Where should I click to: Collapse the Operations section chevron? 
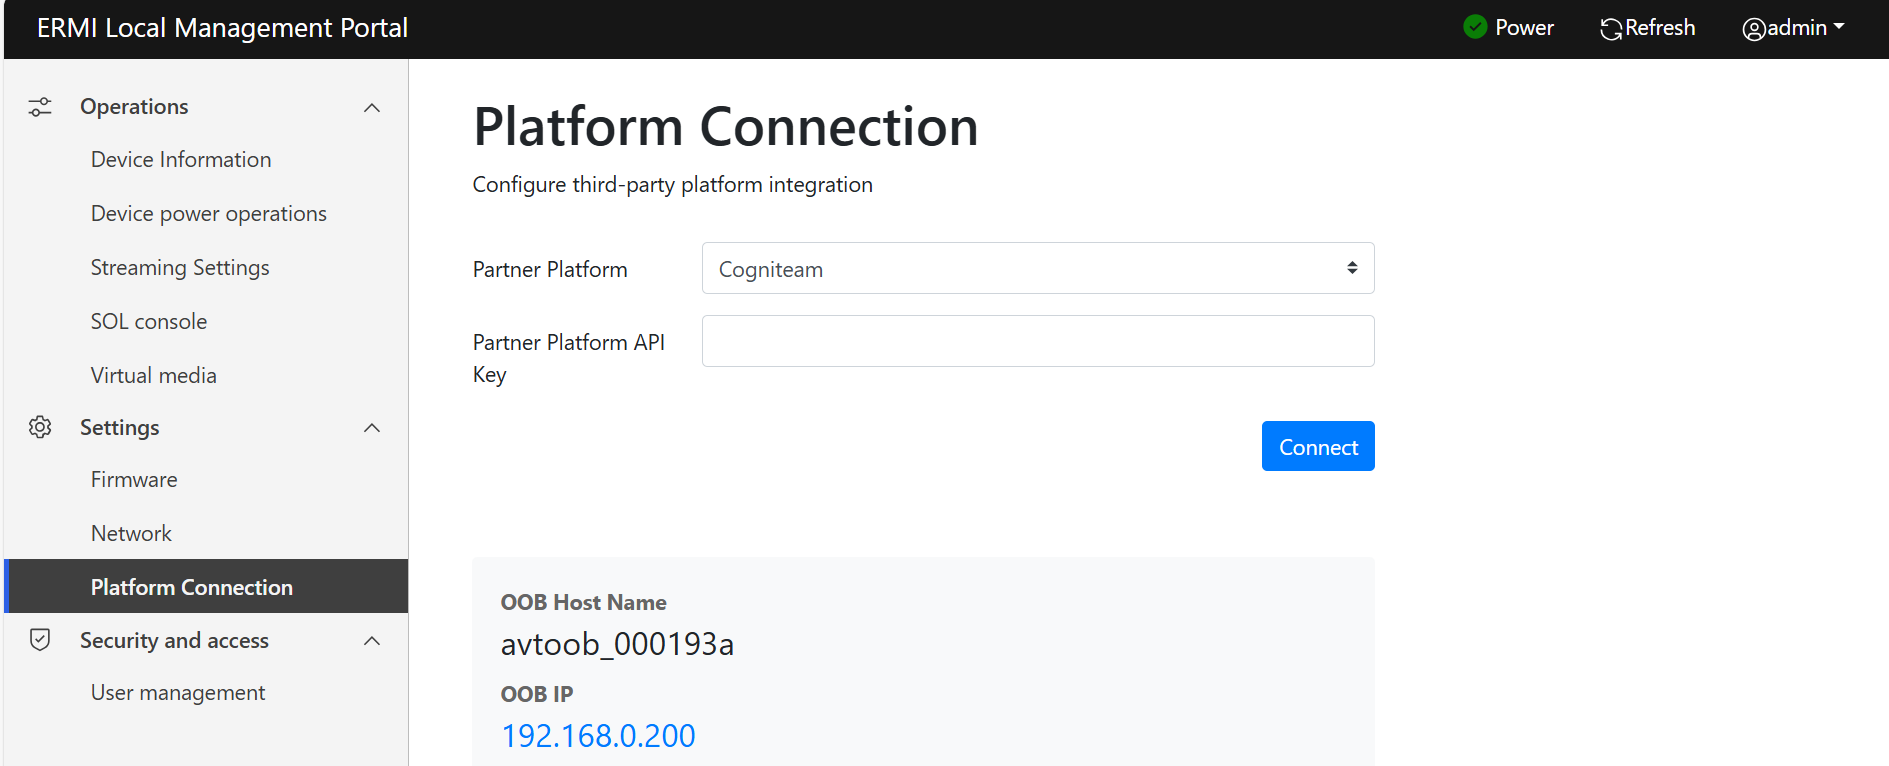coord(372,107)
